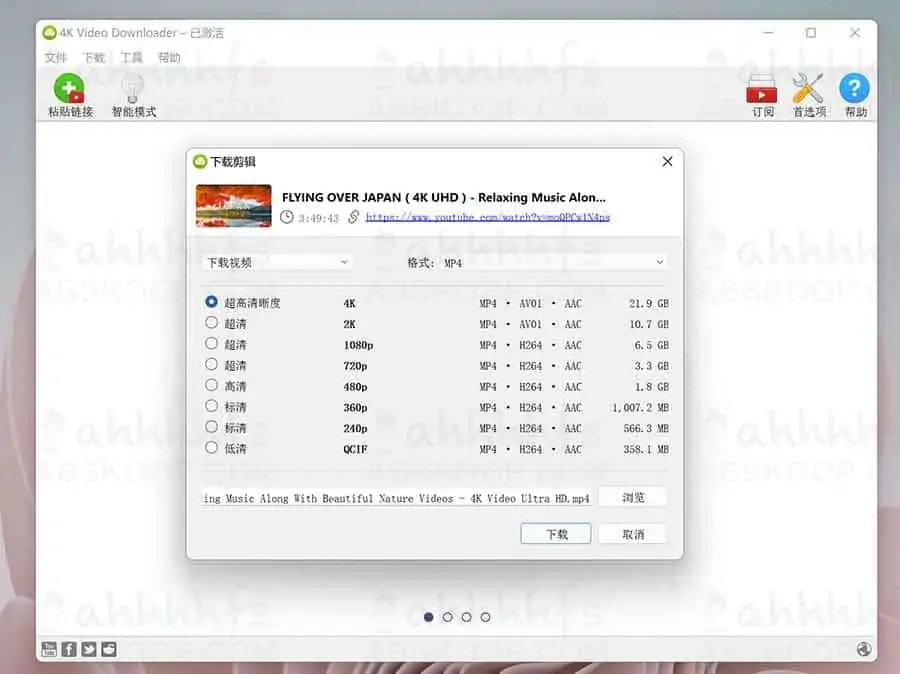Minimize the 4K Video Downloader window
Viewport: 900px width, 674px height.
click(768, 33)
